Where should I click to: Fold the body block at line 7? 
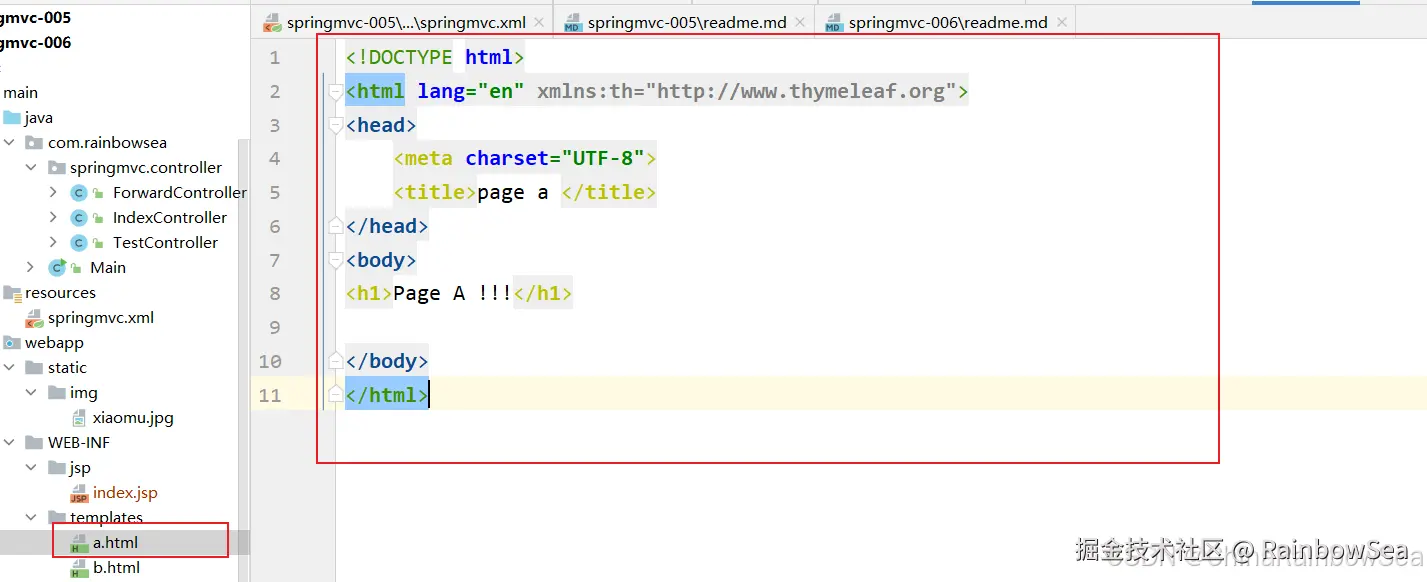336,260
